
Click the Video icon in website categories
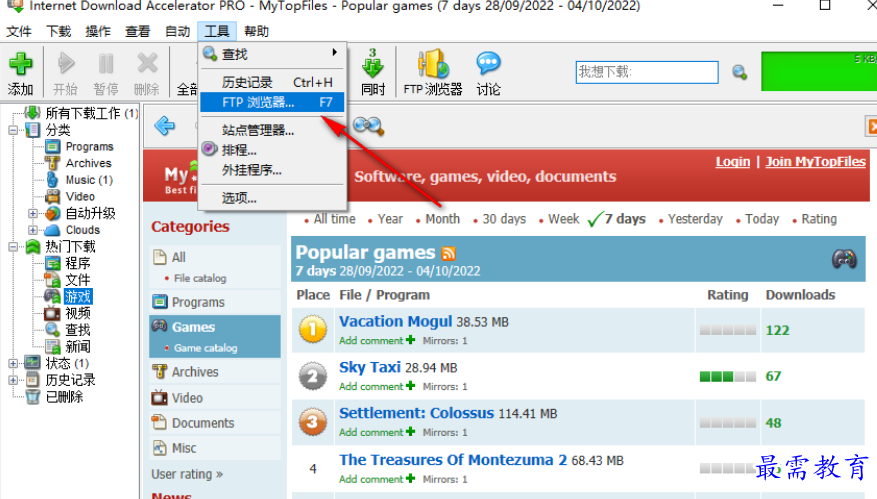coord(159,397)
